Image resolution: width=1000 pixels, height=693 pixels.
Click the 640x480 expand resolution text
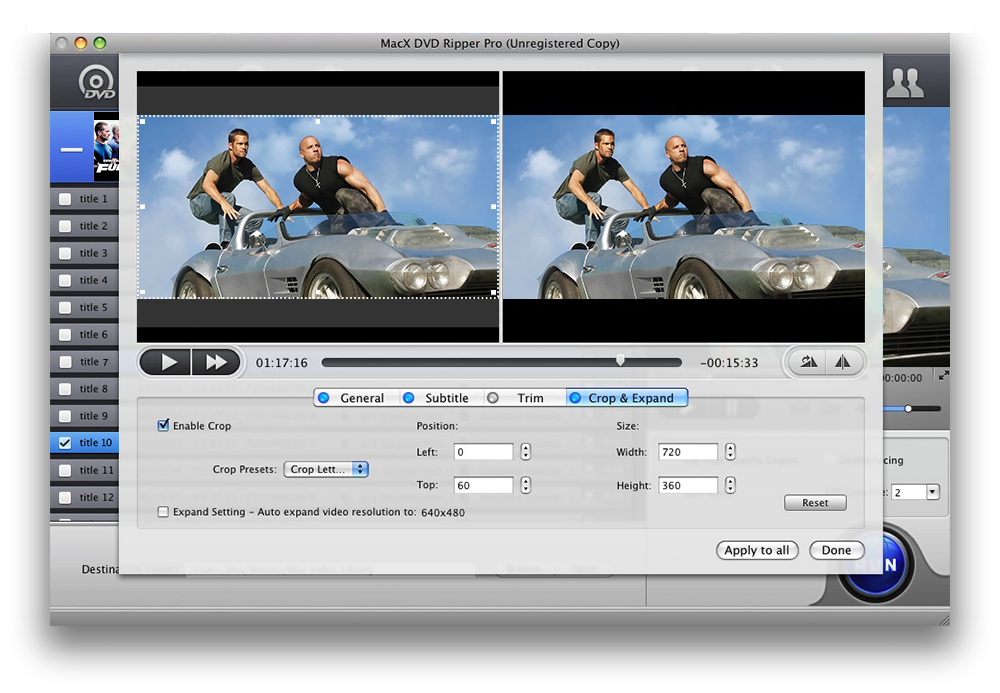443,513
